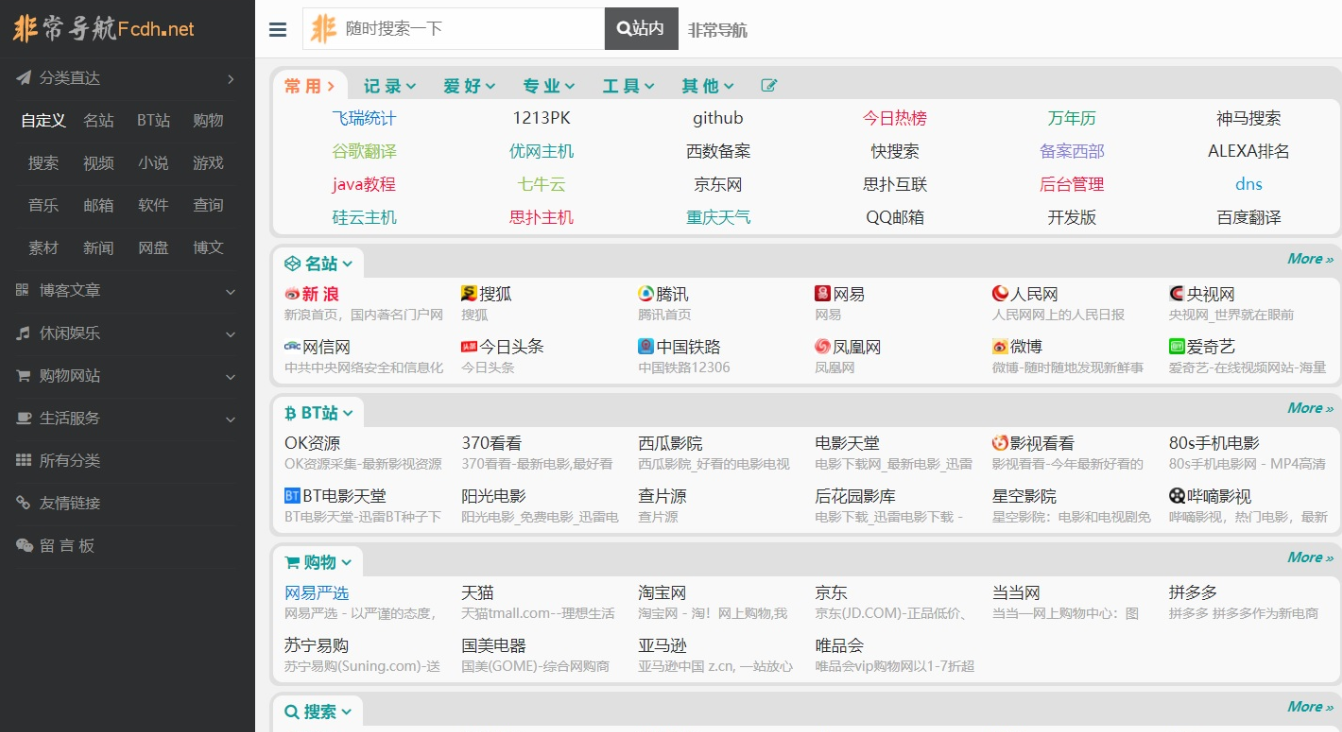Image resolution: width=1342 pixels, height=732 pixels.
Task: Open the 购物 section dropdown
Action: 319,562
